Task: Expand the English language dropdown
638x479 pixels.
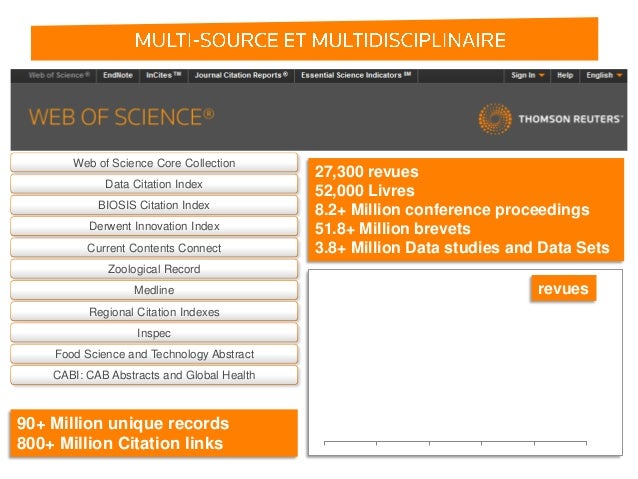Action: pyautogui.click(x=604, y=75)
